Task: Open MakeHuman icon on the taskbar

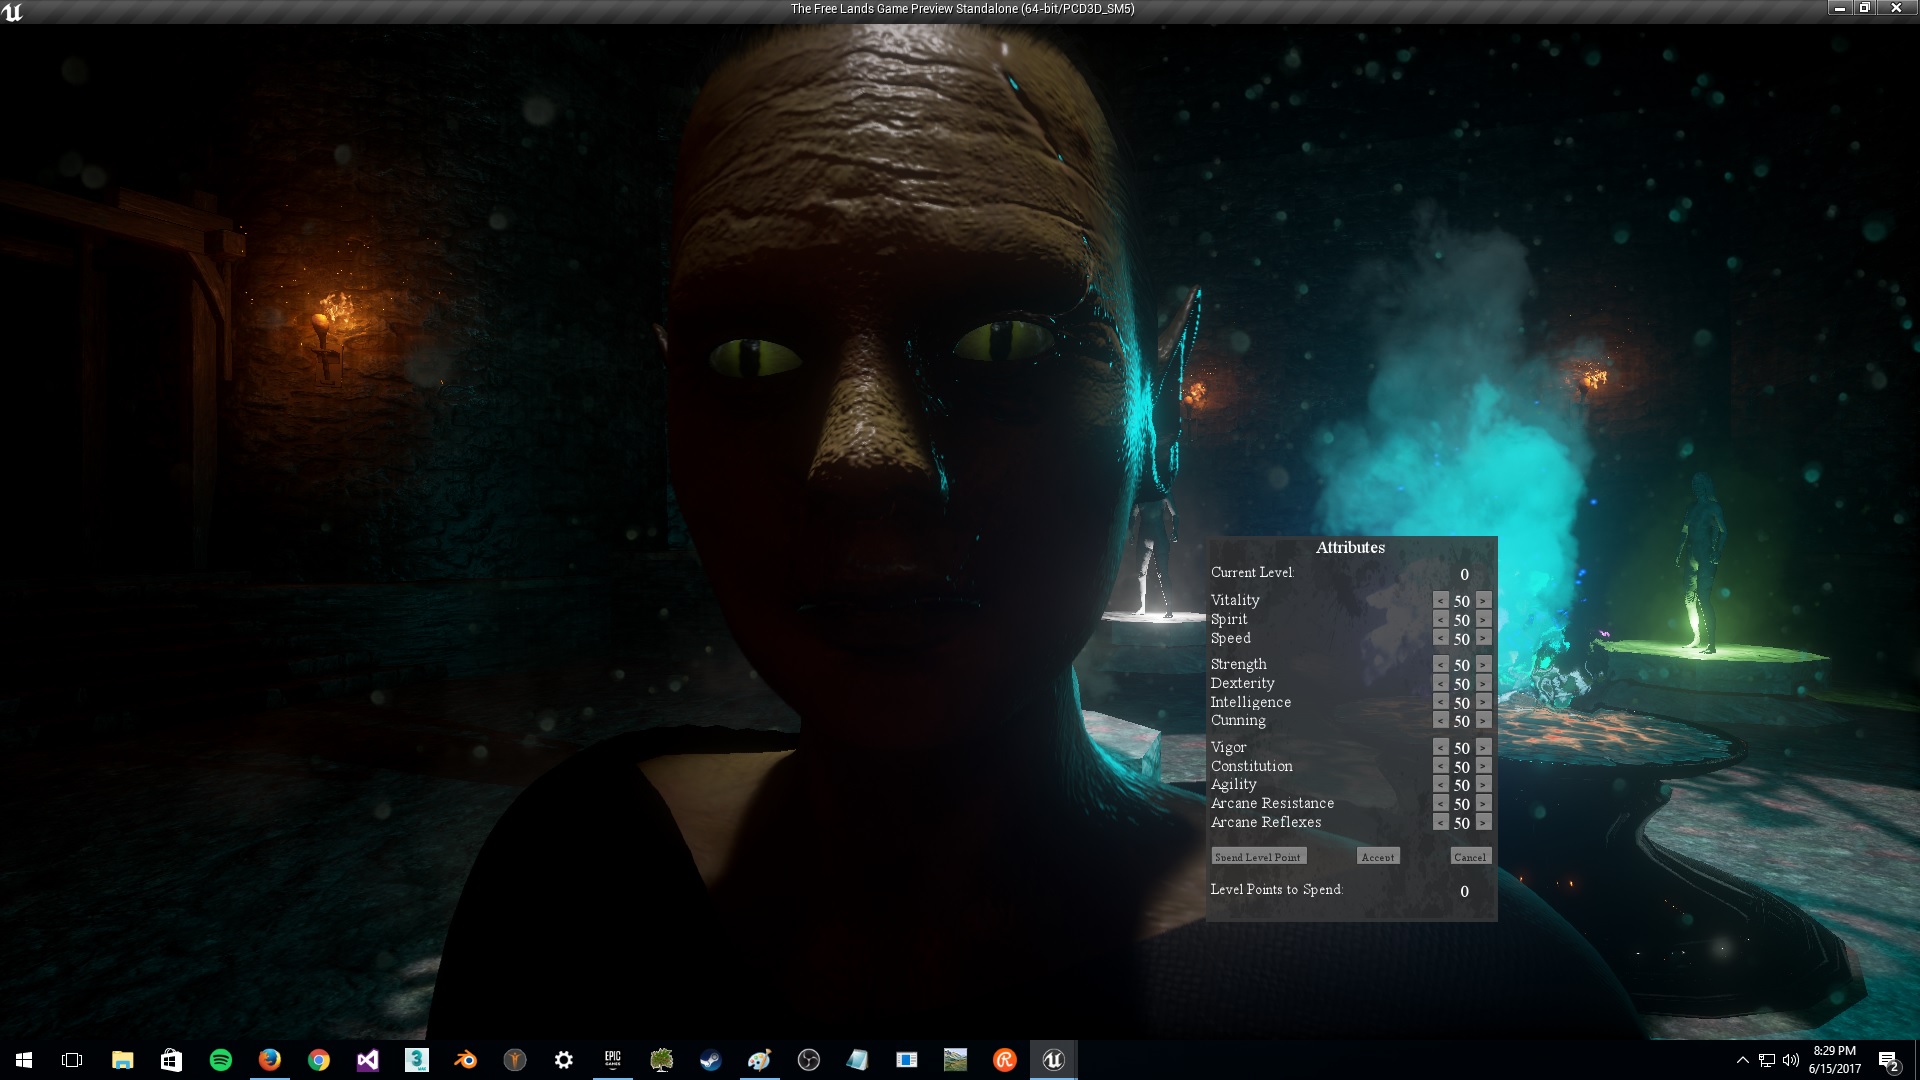Action: 514,1060
